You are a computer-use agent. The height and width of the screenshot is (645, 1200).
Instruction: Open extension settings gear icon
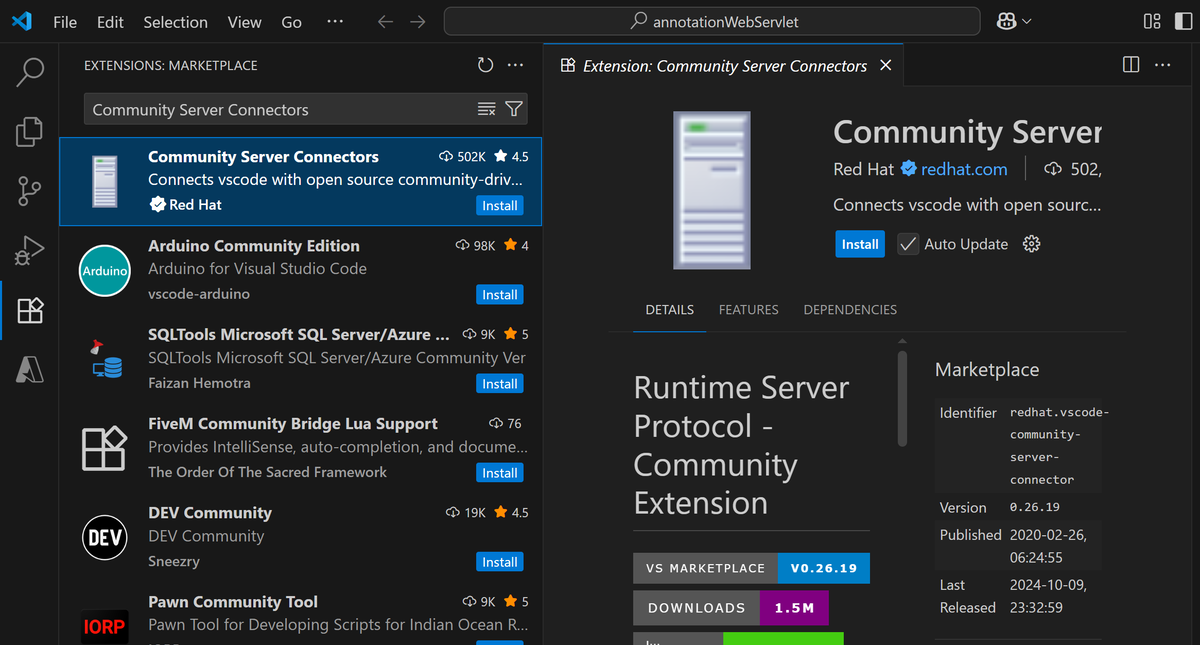(x=1032, y=244)
